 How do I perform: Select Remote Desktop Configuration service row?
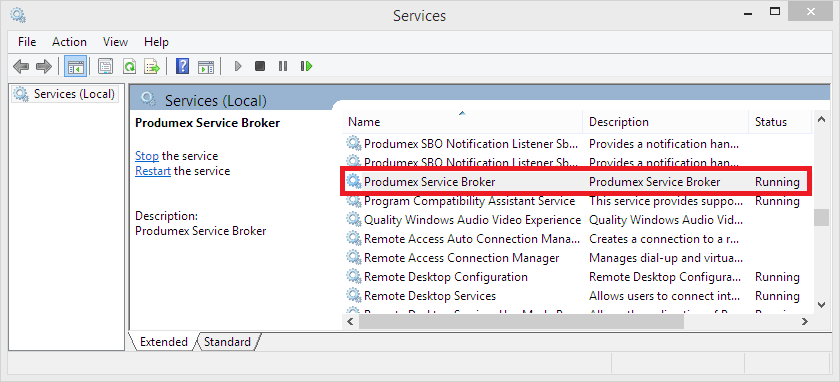tap(578, 277)
